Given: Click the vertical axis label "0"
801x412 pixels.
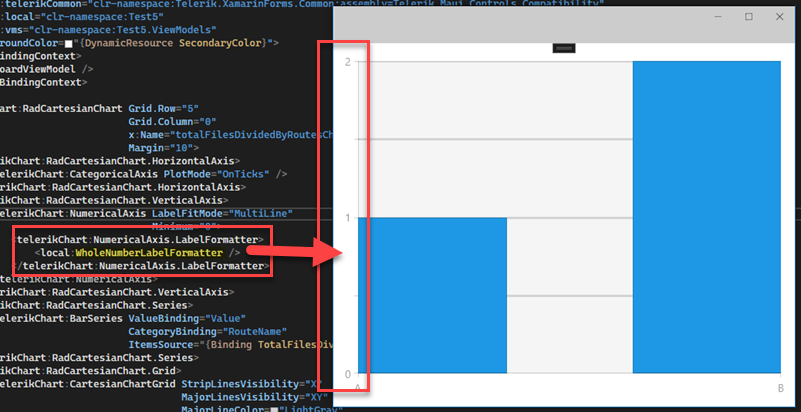Looking at the screenshot, I should click(348, 374).
